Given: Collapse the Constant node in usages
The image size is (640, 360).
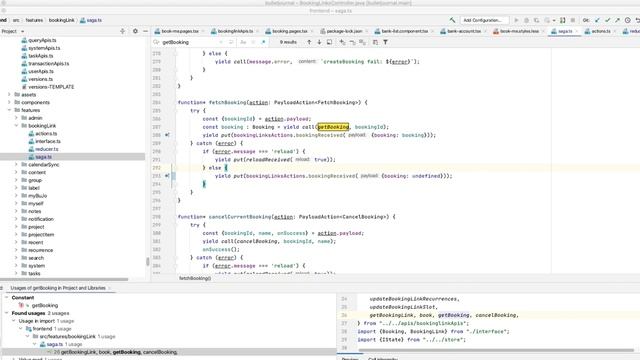Looking at the screenshot, I should point(7,298).
